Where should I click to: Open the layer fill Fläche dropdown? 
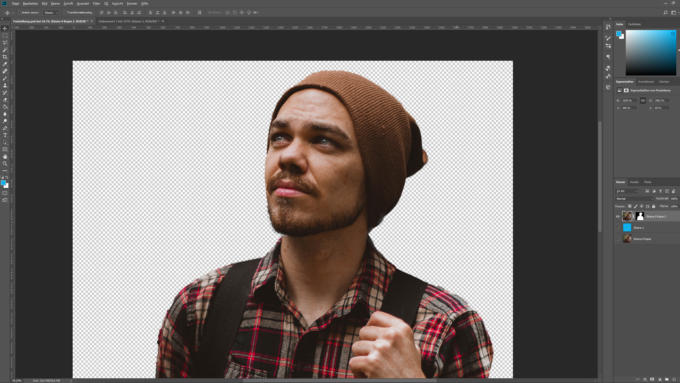click(x=674, y=206)
